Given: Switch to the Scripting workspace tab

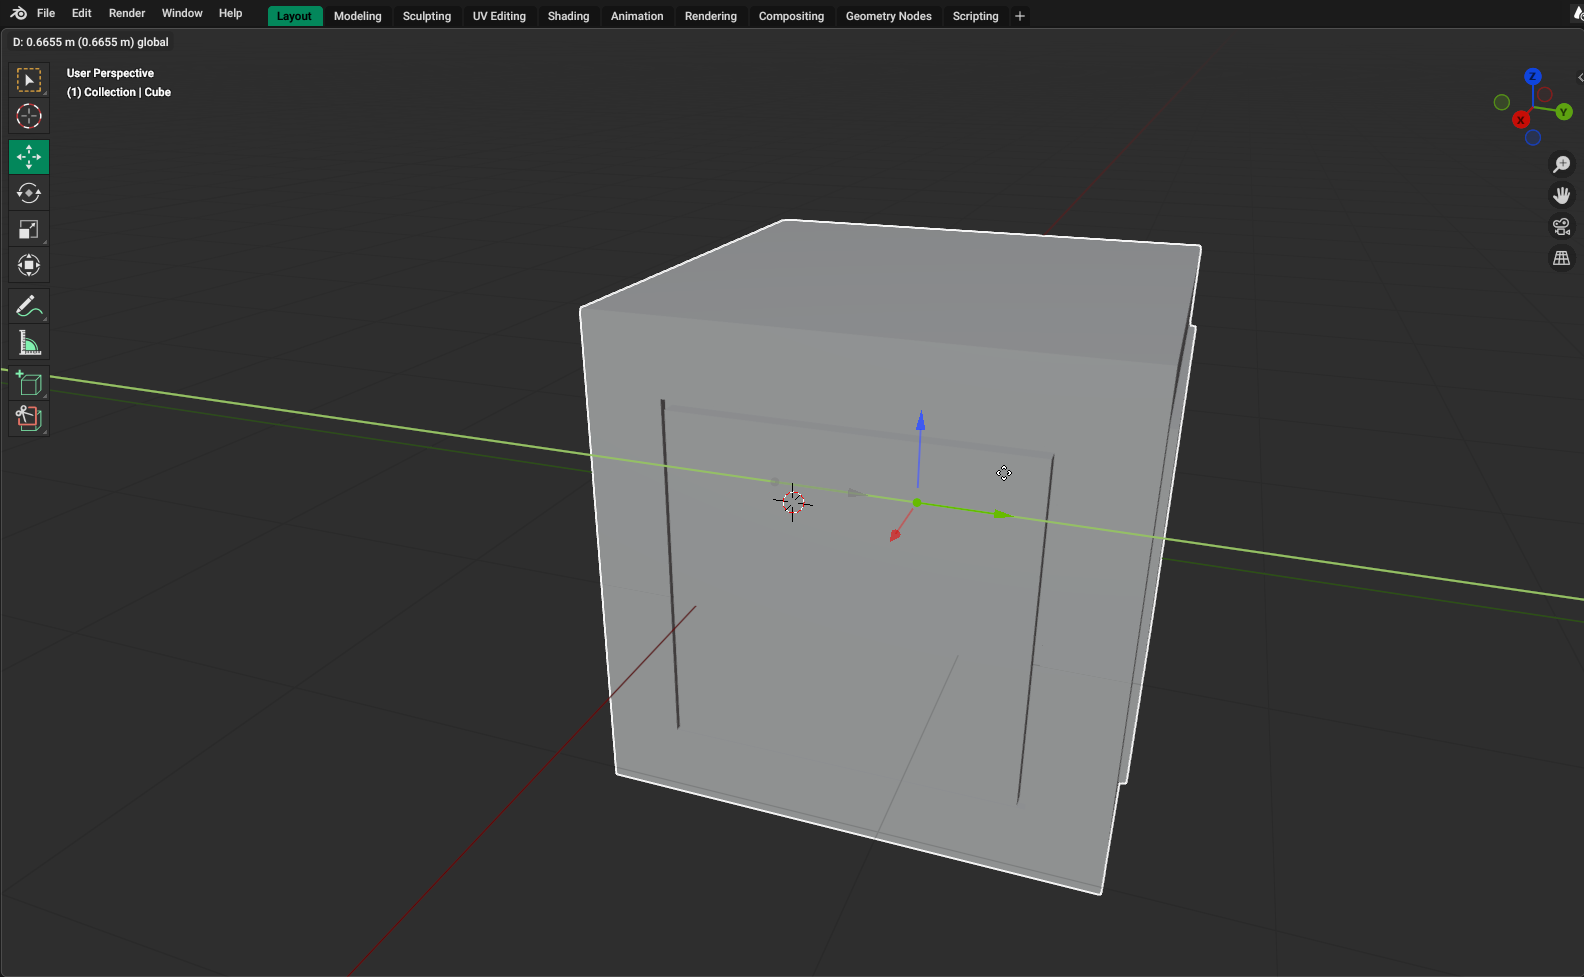Looking at the screenshot, I should 976,16.
